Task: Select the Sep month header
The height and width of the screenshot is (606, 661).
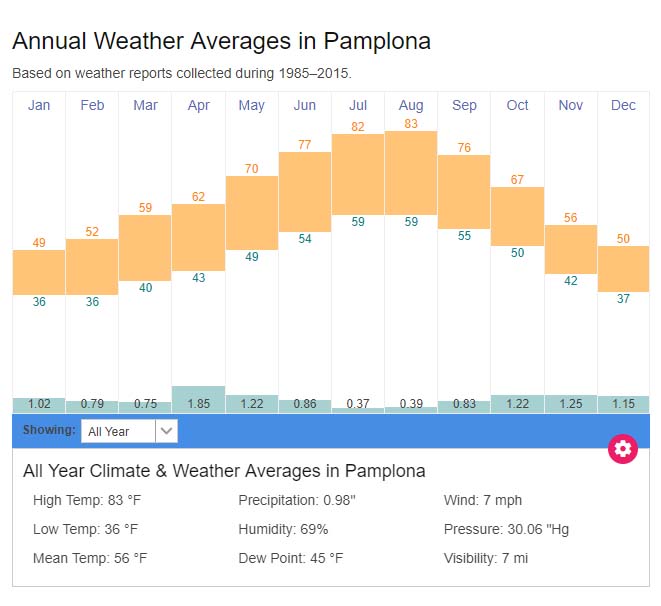Action: [x=464, y=105]
